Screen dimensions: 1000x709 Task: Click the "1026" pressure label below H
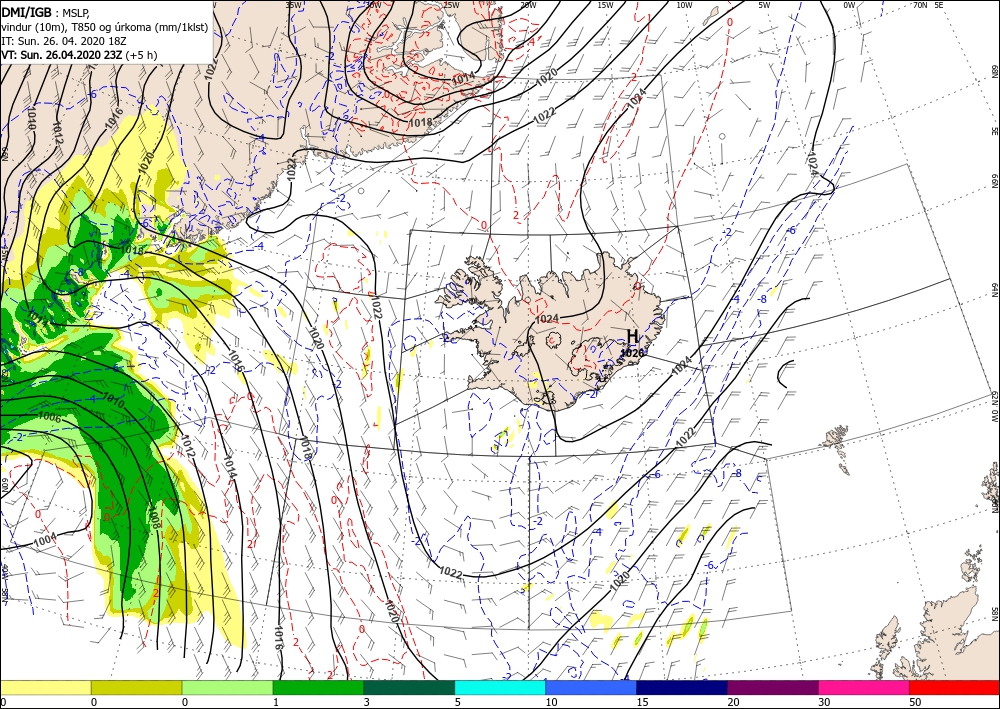[632, 353]
